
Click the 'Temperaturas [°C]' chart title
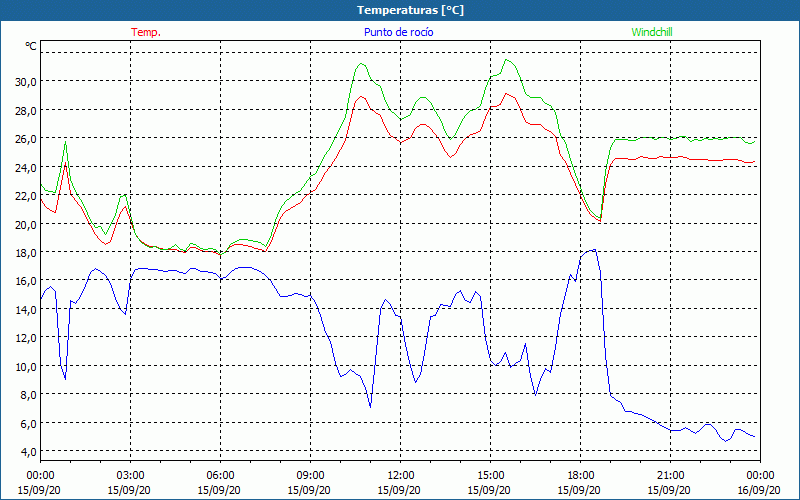(410, 10)
